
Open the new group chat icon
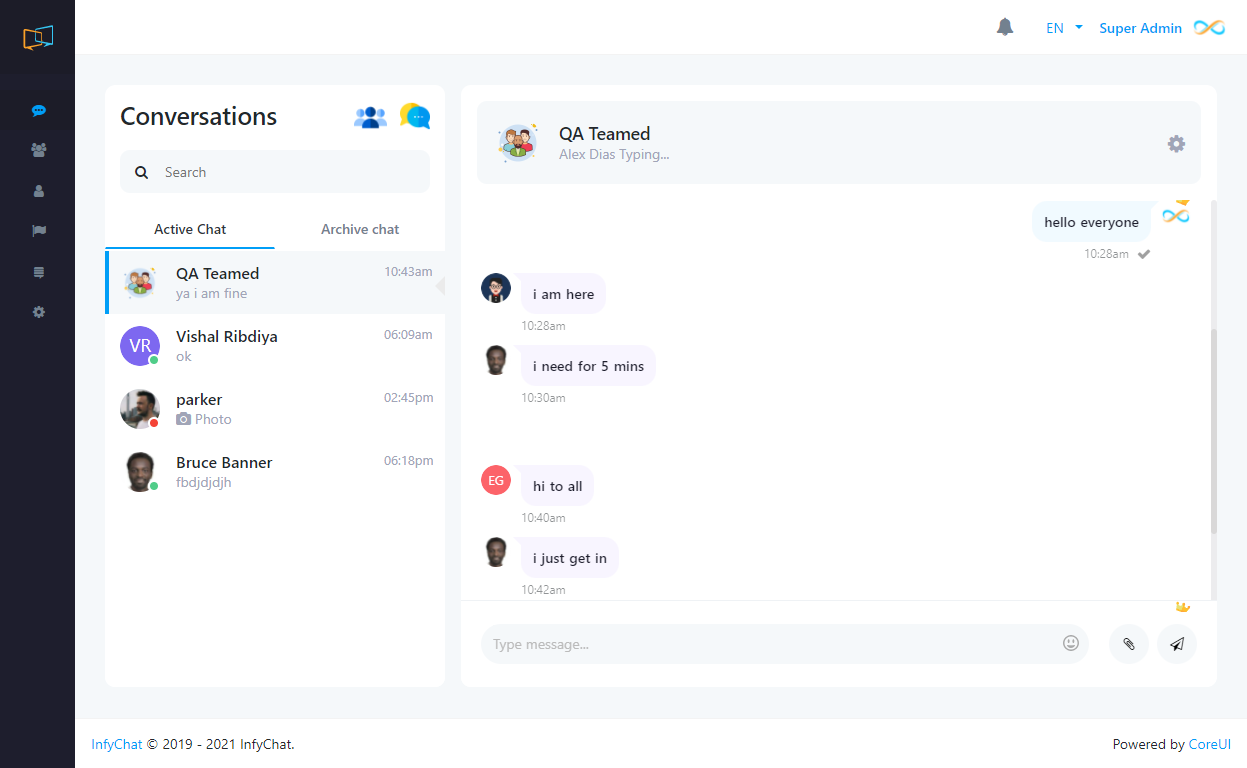(x=370, y=117)
